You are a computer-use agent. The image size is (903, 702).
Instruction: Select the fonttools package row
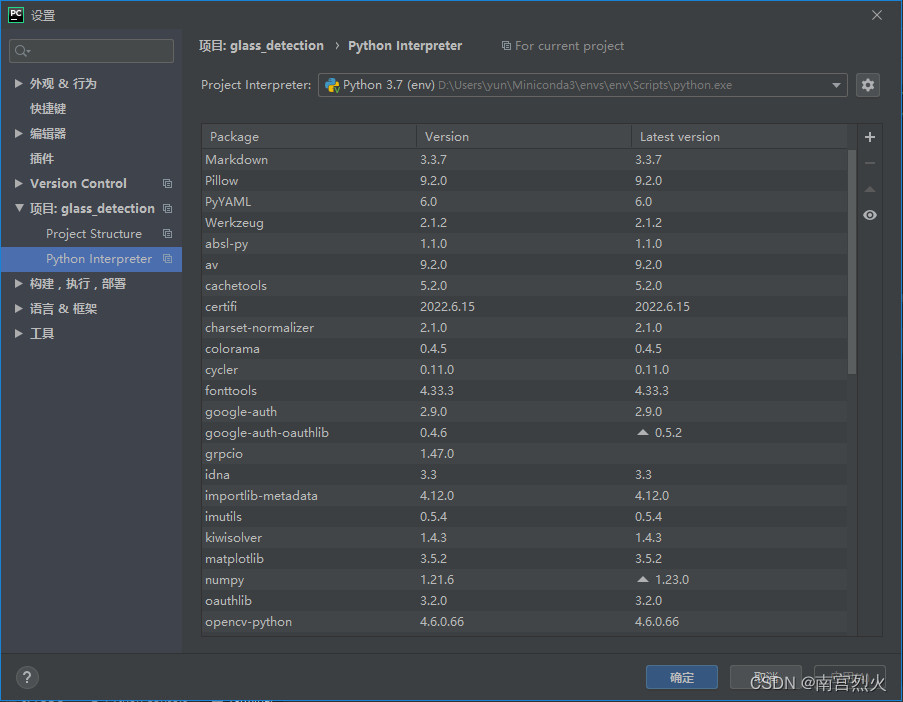[525, 391]
